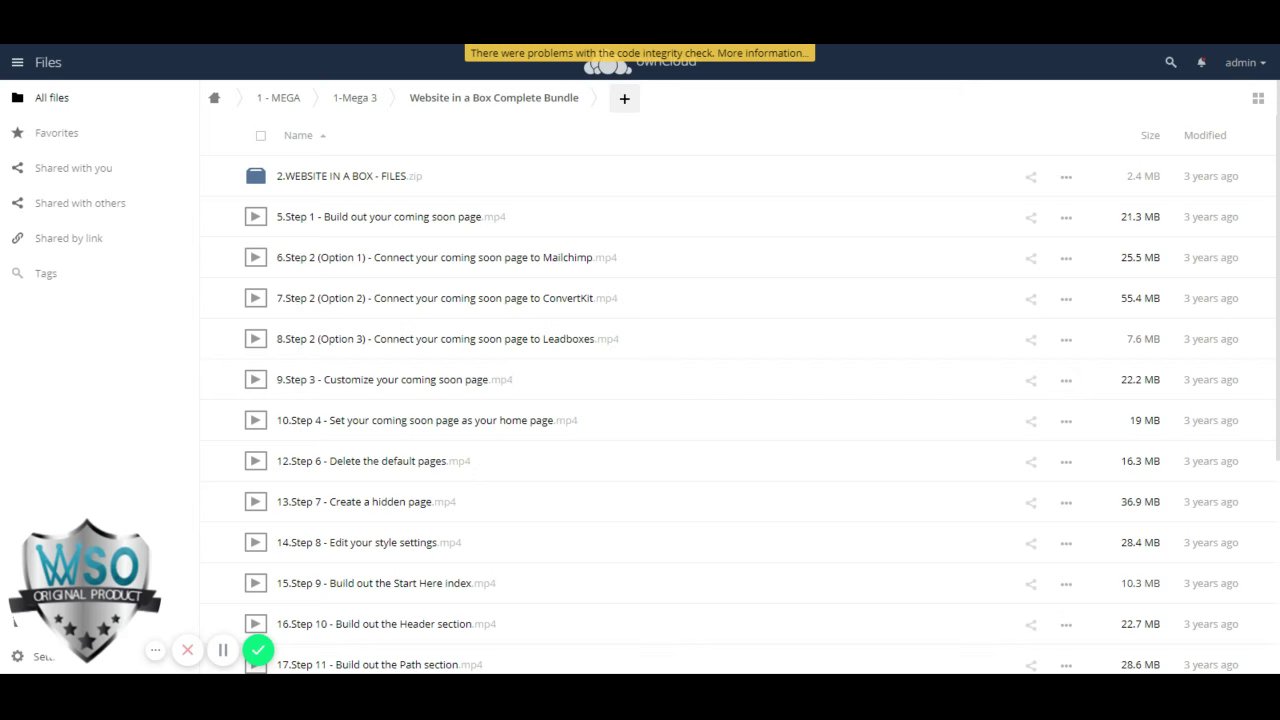Open recorder options three-dot button
This screenshot has width=1280, height=720.
(x=155, y=651)
